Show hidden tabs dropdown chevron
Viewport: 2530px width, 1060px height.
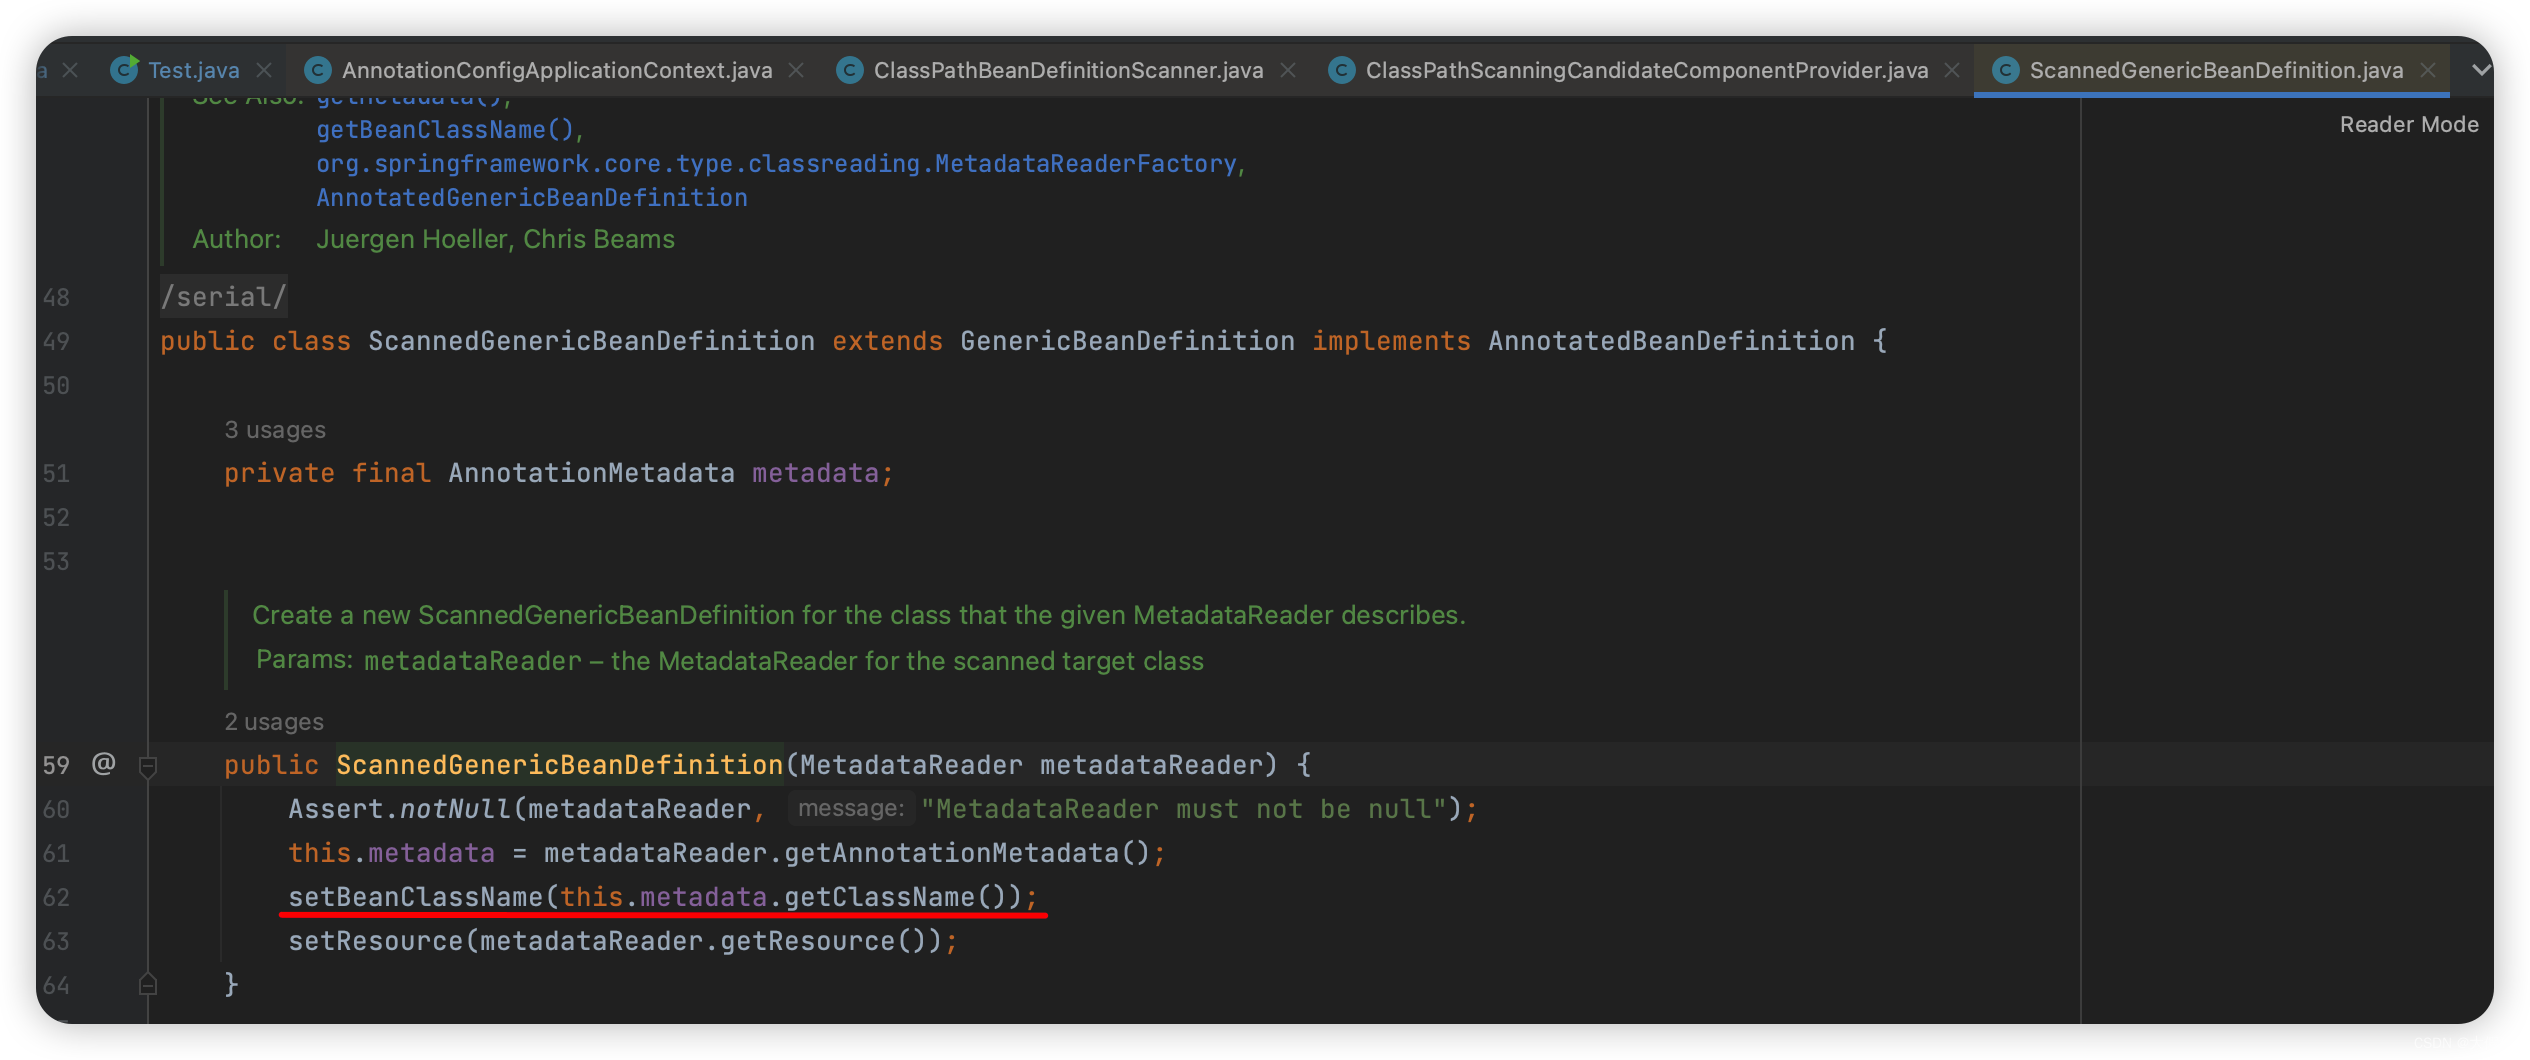(2480, 70)
